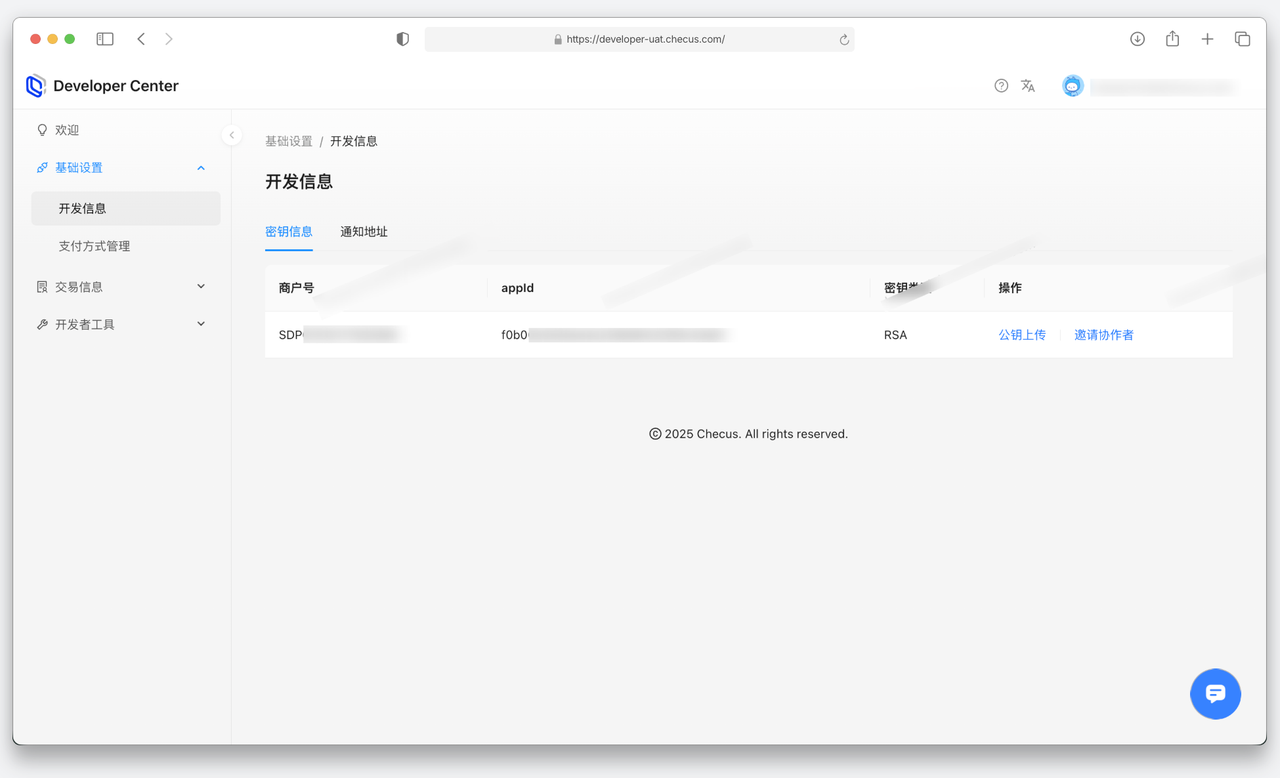This screenshot has height=778, width=1280.
Task: Collapse the left sidebar with arrow handle
Action: click(232, 135)
